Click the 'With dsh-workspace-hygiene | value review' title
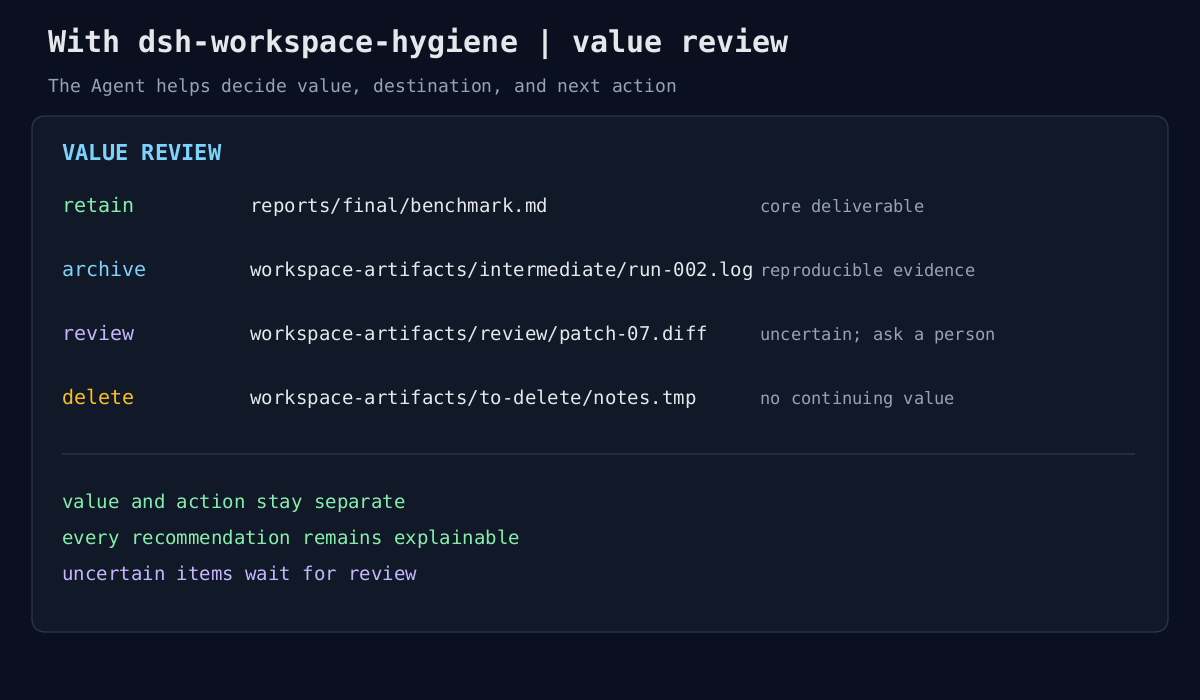 (418, 42)
